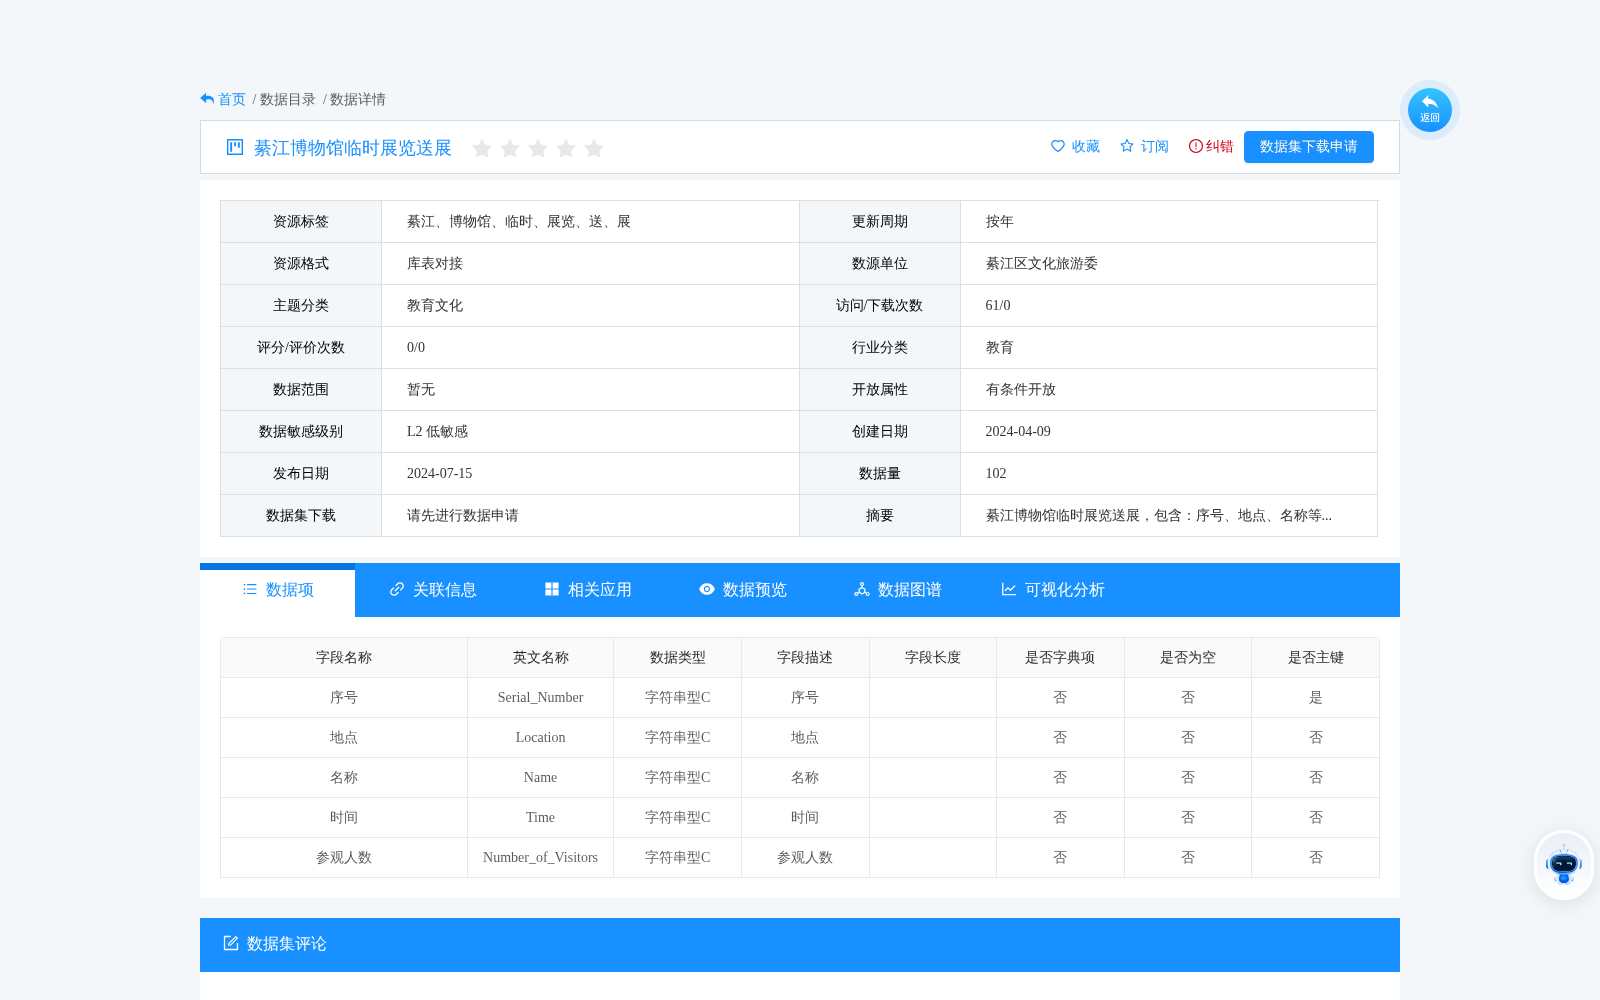
Task: Click the chart icon on 可视化分析 tab
Action: click(x=1009, y=589)
